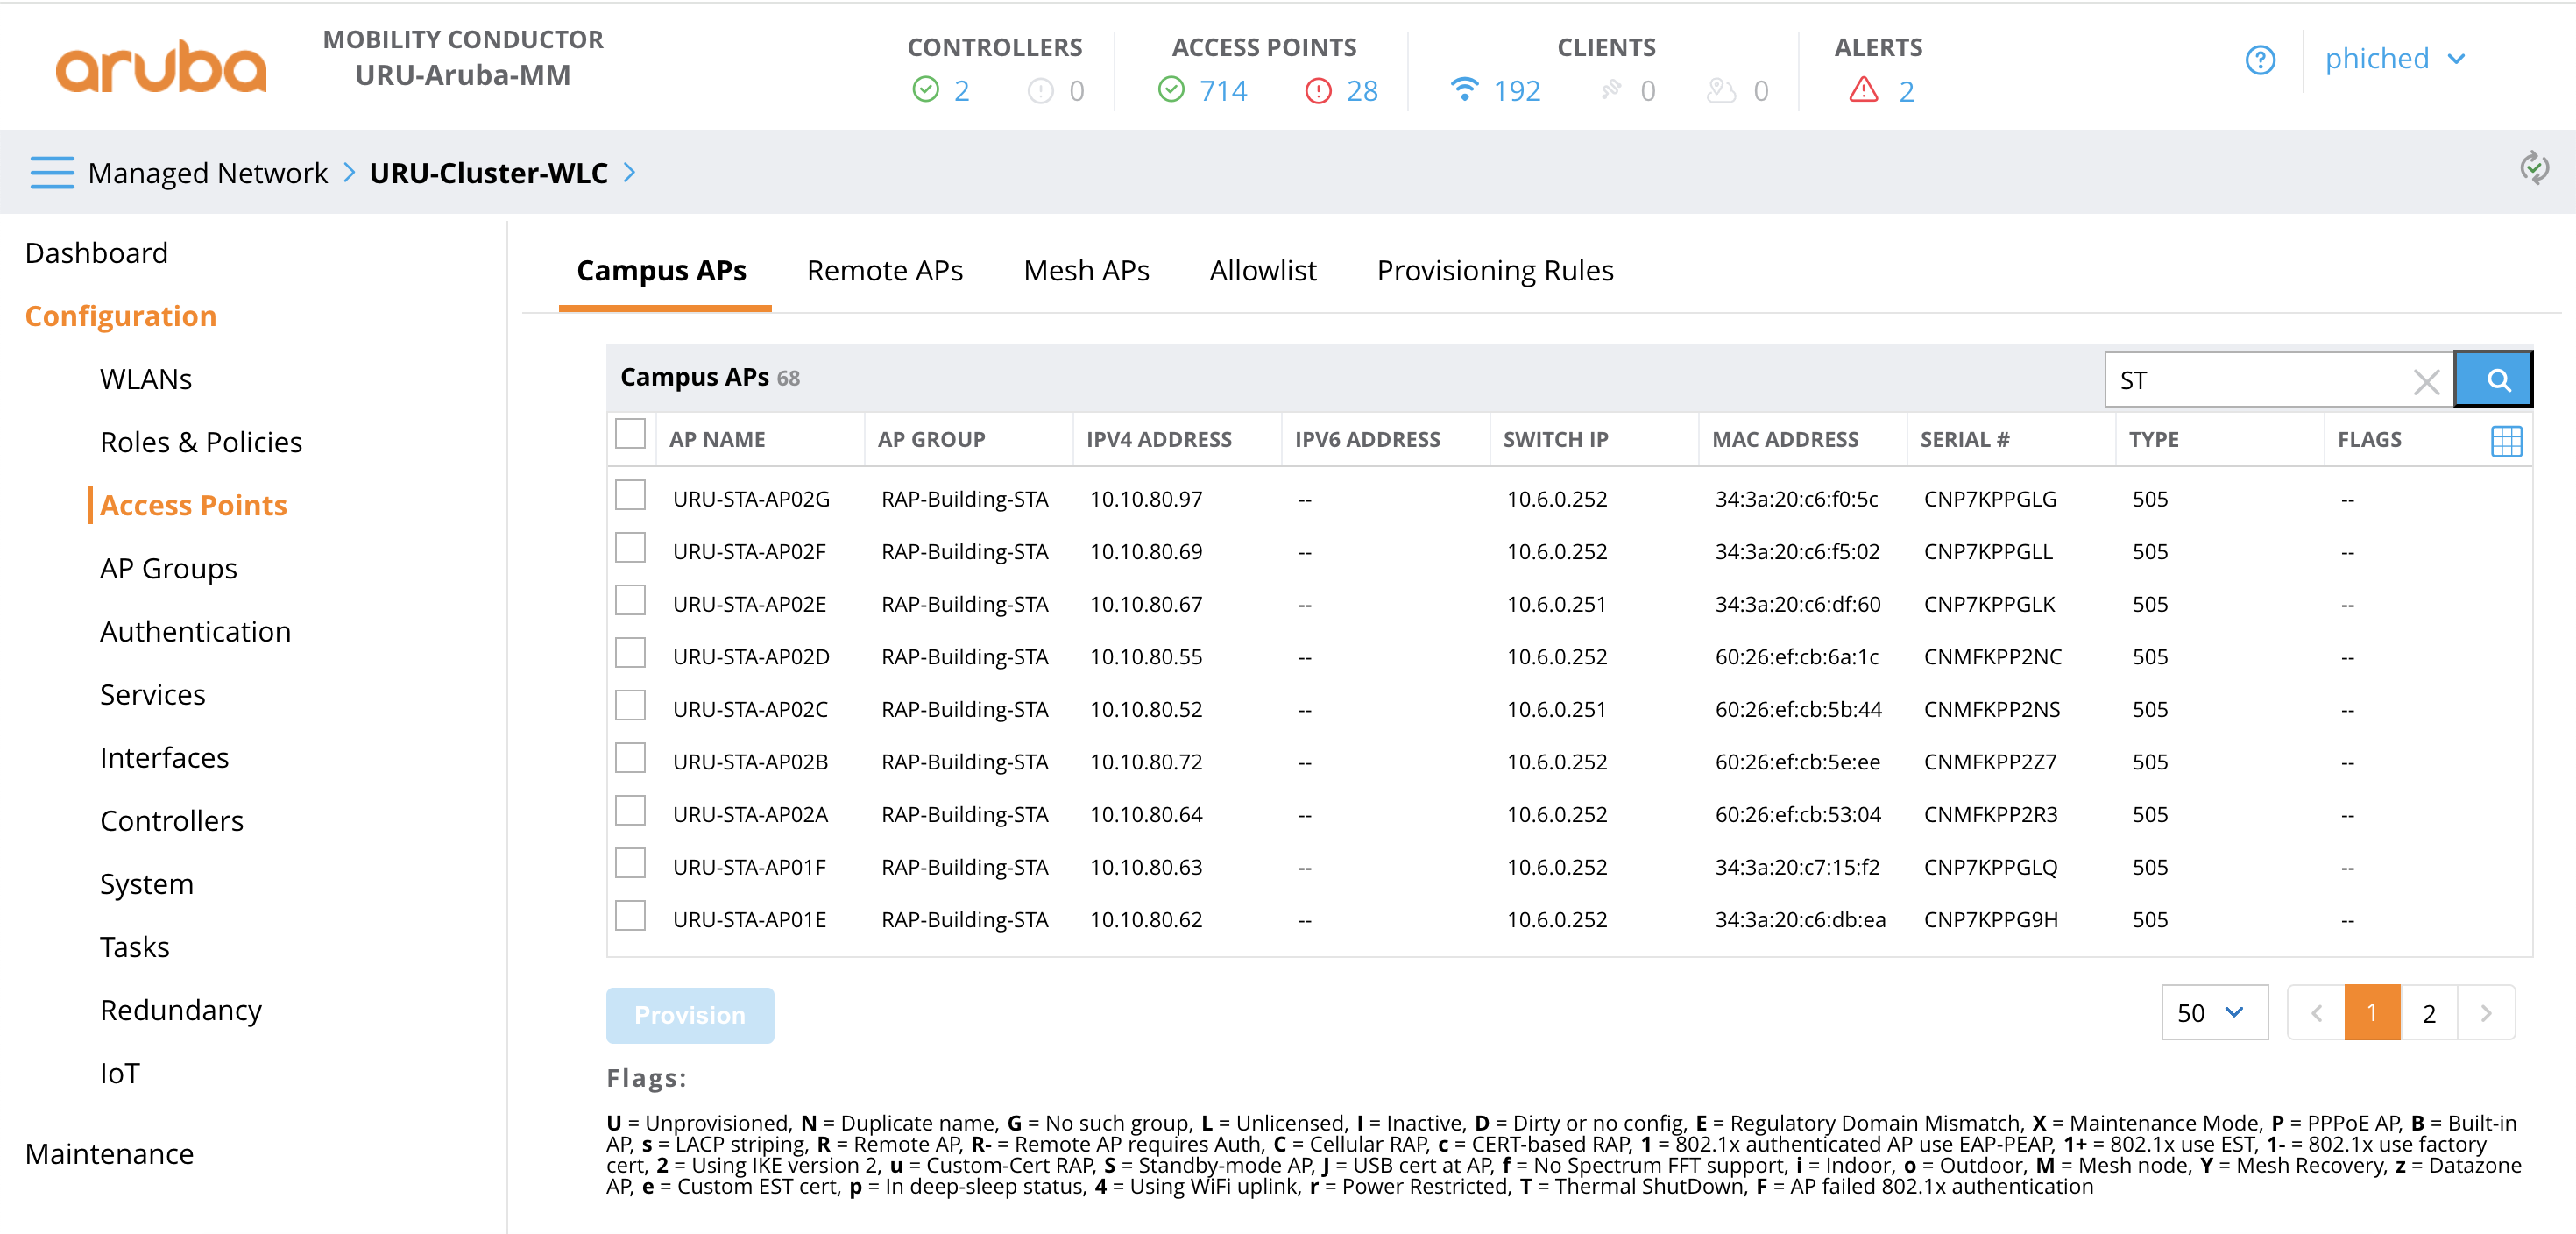Go to page 2 of results
Viewport: 2576px width, 1234px height.
pos(2428,1013)
